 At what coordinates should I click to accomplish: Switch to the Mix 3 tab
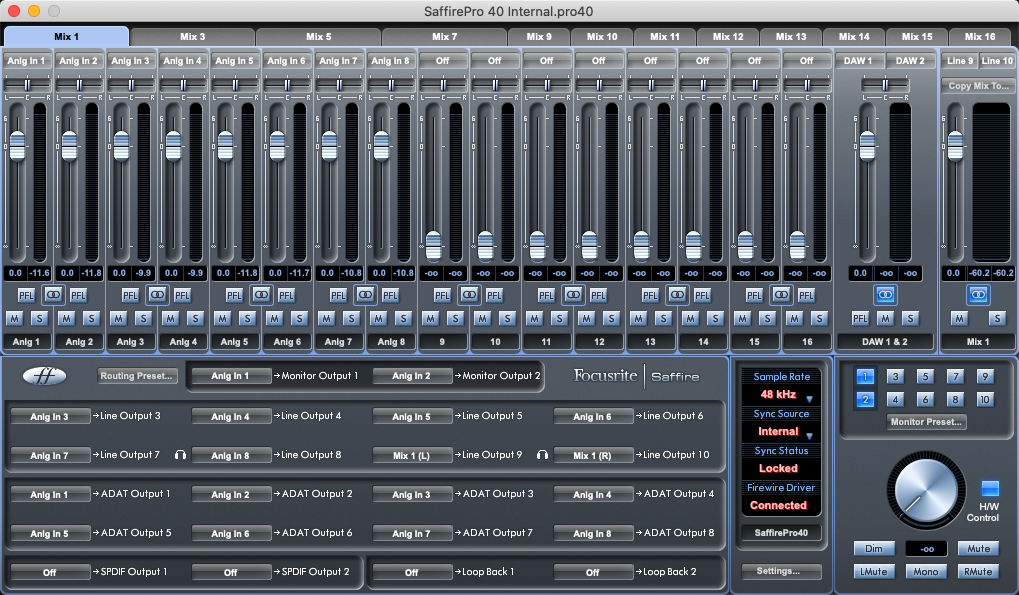point(193,36)
